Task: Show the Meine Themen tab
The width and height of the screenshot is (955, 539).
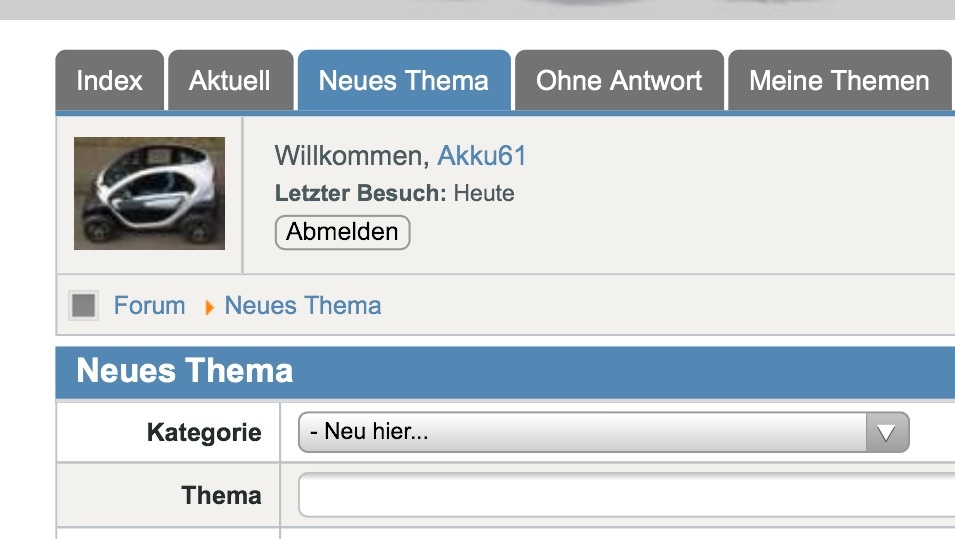Action: click(839, 81)
